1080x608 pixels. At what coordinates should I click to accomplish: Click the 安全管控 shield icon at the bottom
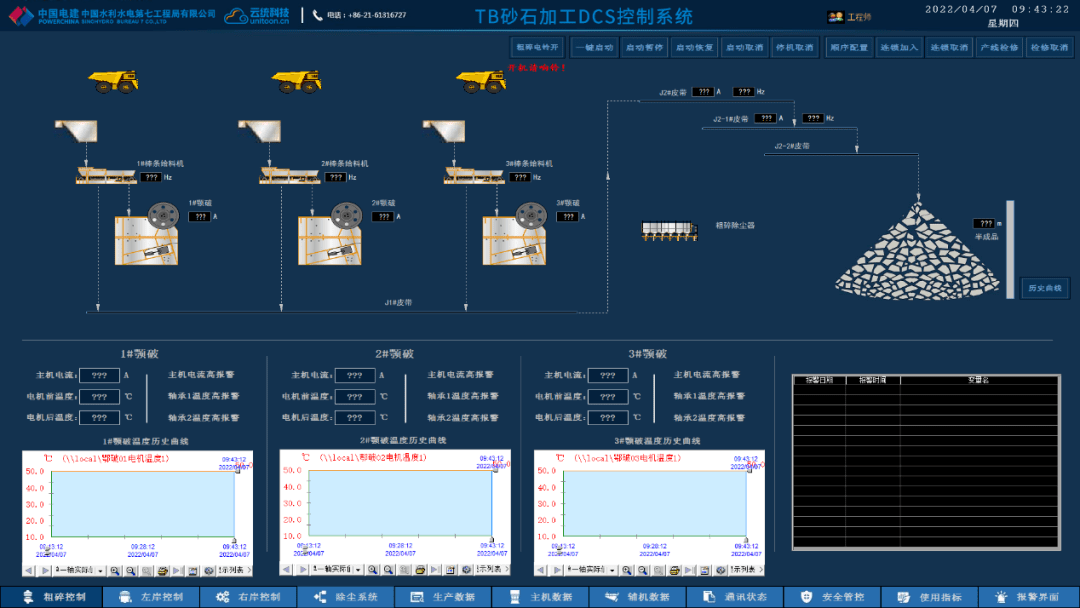tap(805, 596)
